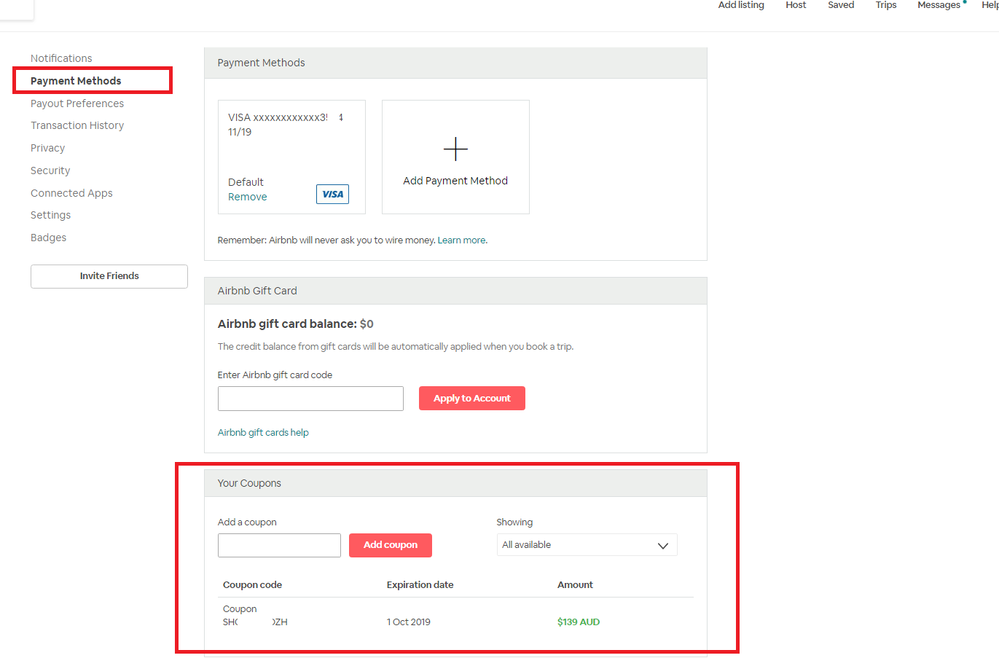The width and height of the screenshot is (999, 658).
Task: Open Airbnb gift cards help link
Action: pyautogui.click(x=263, y=433)
